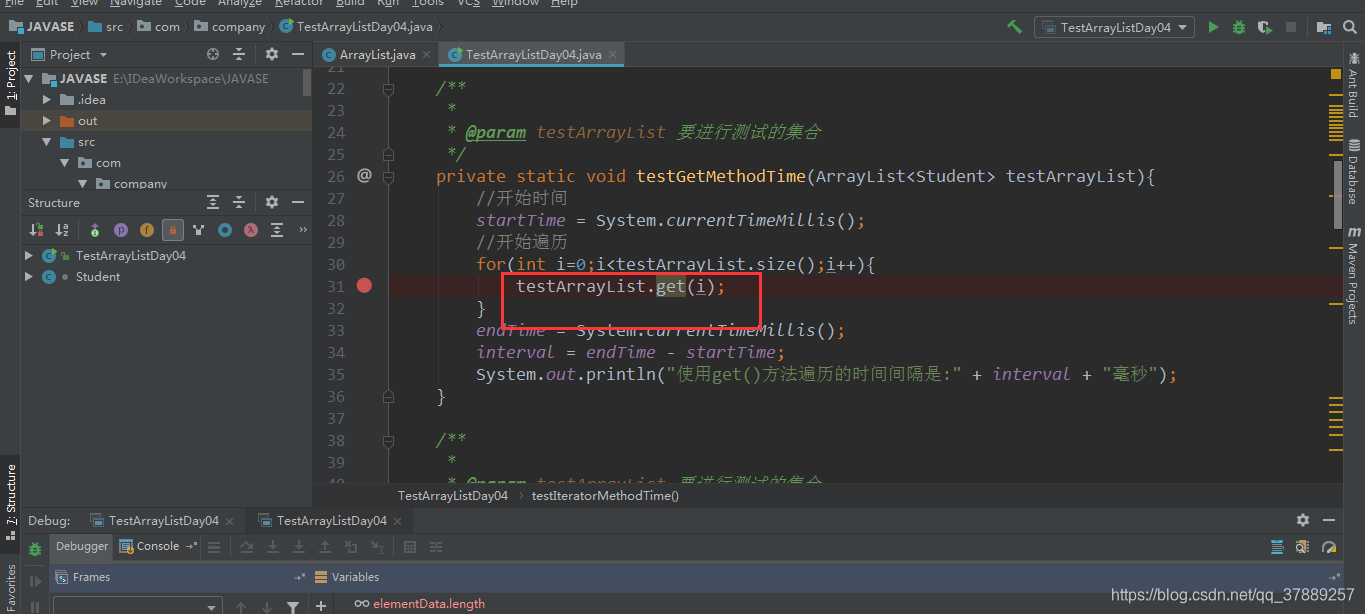
Task: Run with Coverage shield icon
Action: (x=1265, y=27)
